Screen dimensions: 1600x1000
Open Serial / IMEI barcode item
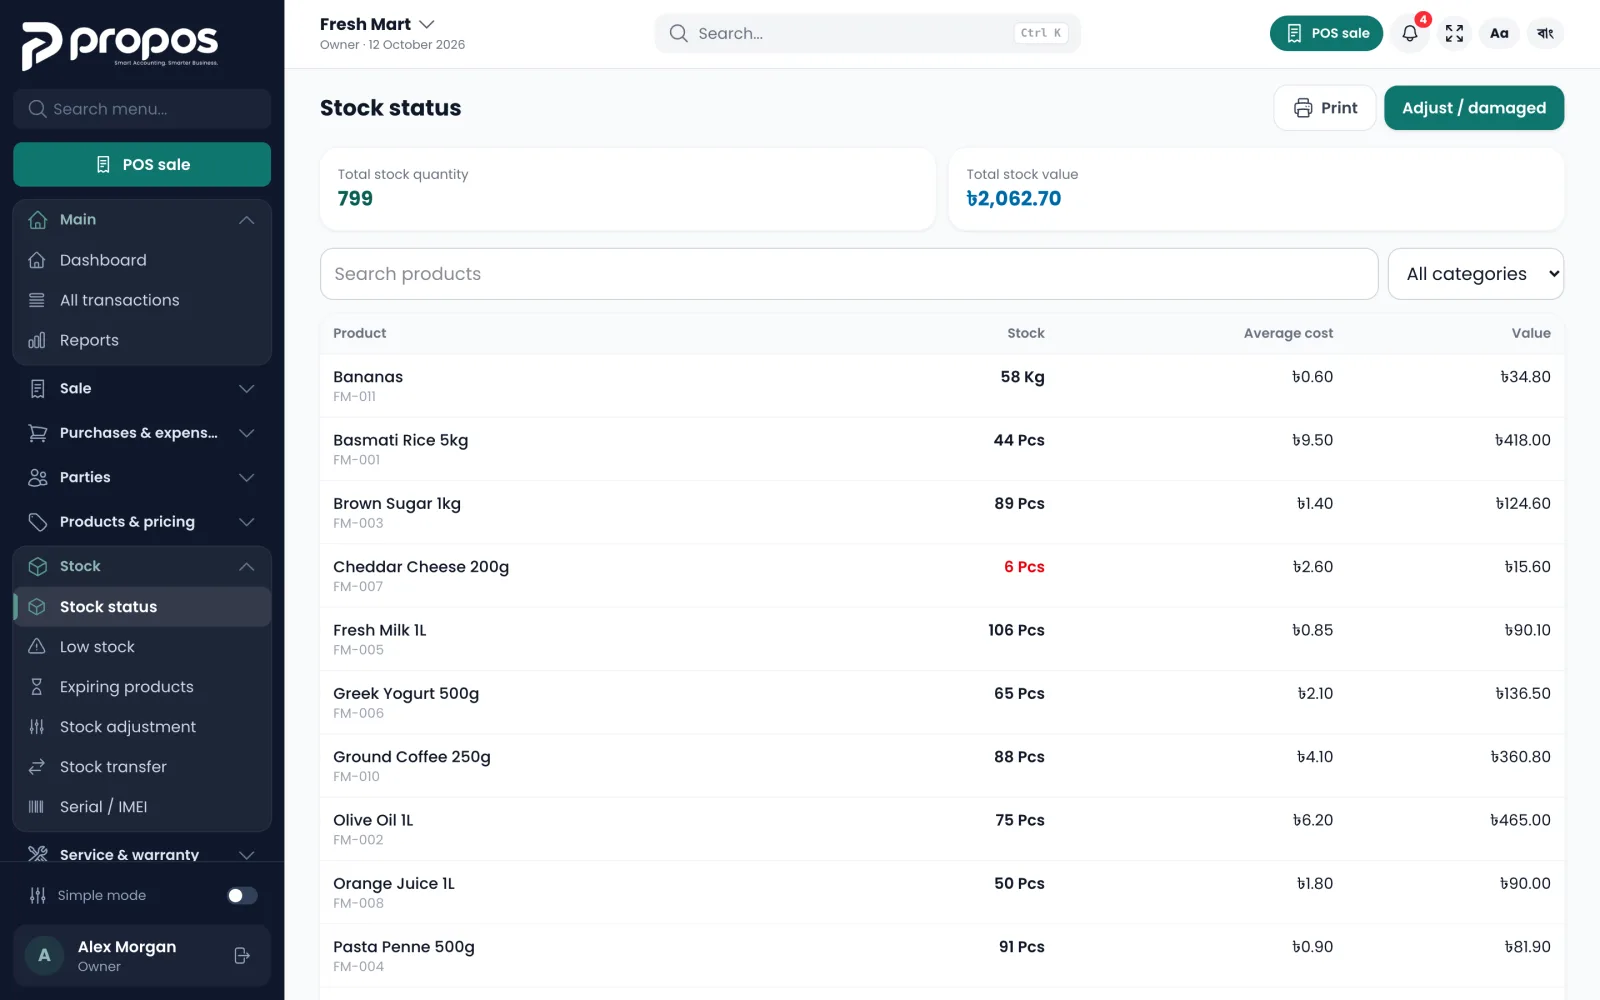pyautogui.click(x=142, y=807)
